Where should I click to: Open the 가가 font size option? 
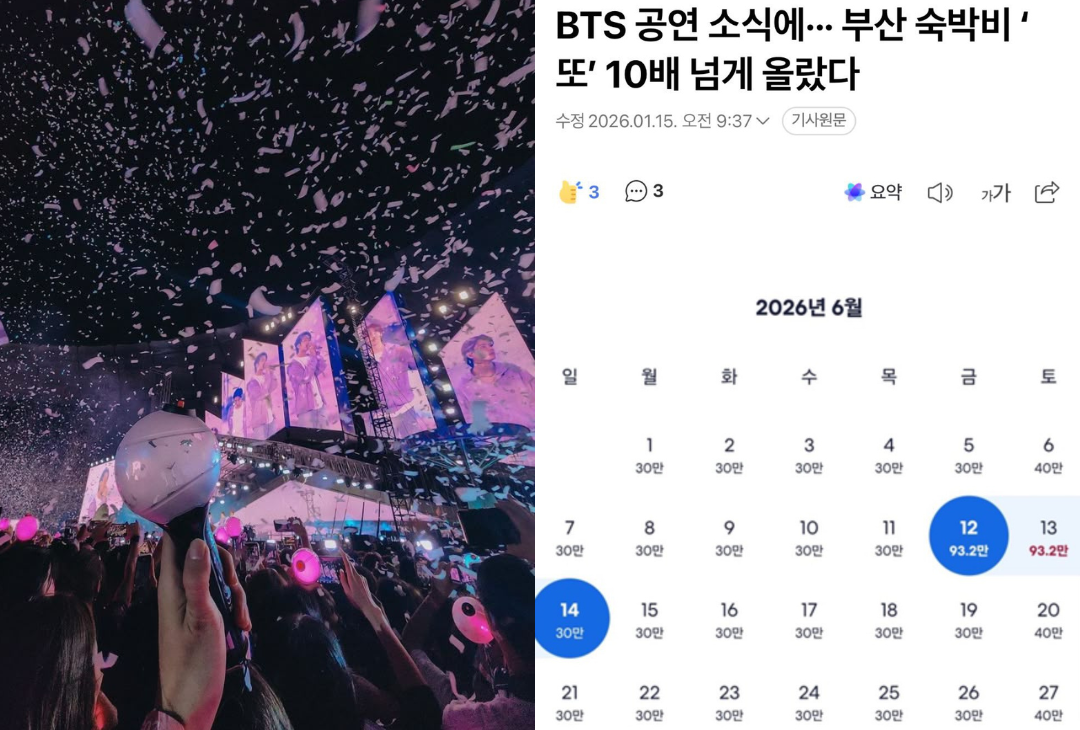pyautogui.click(x=995, y=193)
